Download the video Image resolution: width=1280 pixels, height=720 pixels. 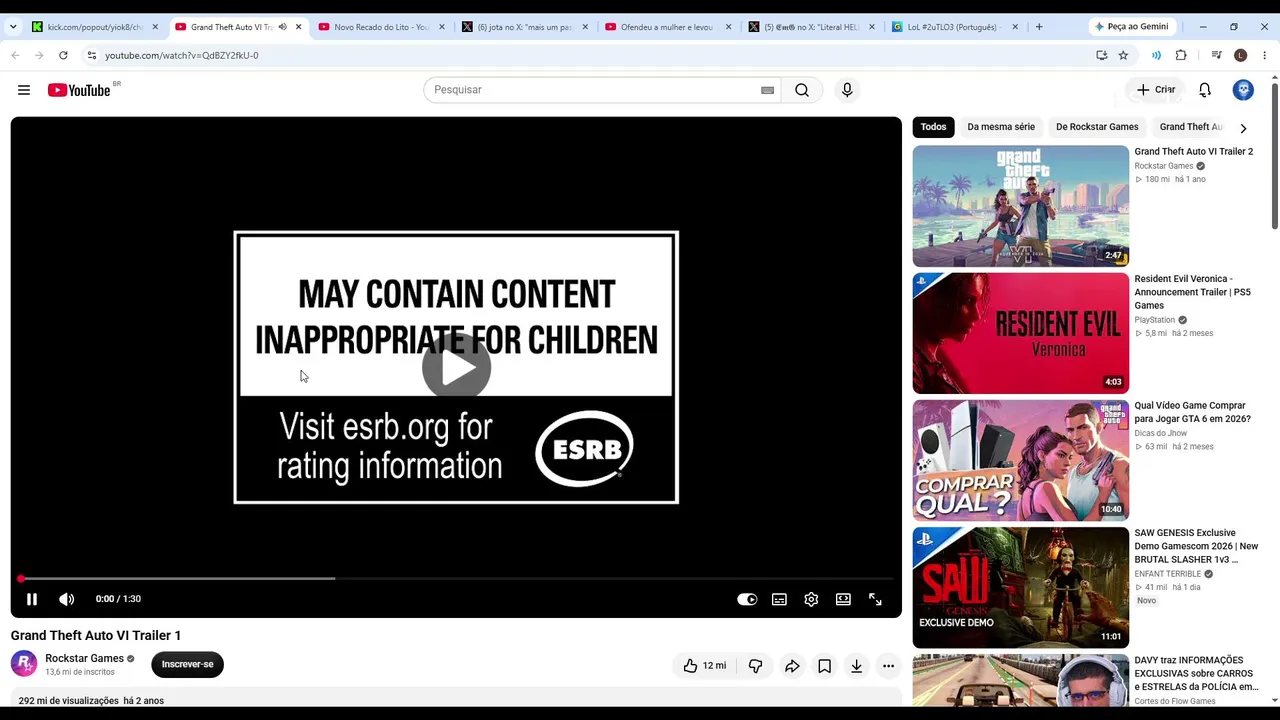pos(856,665)
